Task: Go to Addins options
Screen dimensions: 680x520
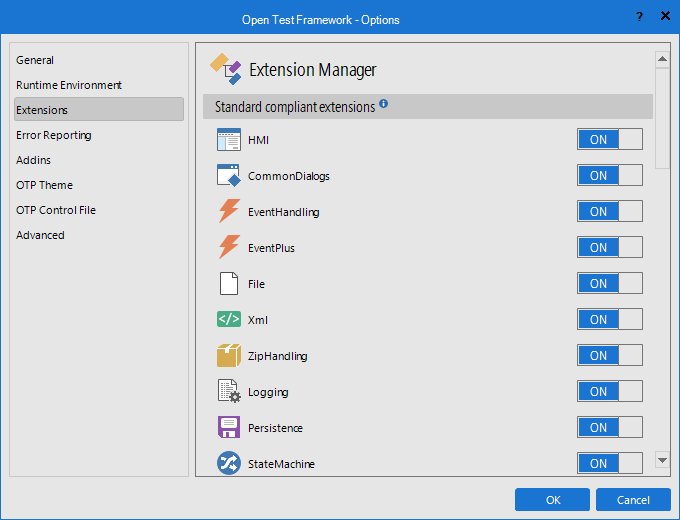Action: [99, 160]
